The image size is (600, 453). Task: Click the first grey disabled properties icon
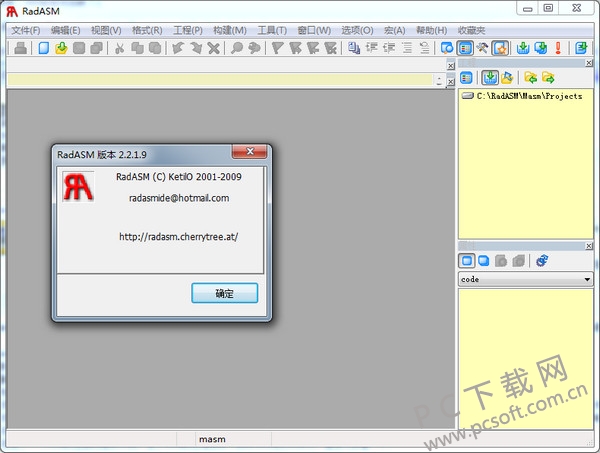501,261
